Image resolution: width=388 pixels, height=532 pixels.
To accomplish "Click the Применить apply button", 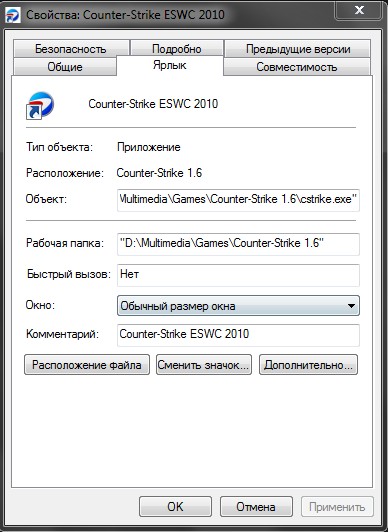I will [x=337, y=507].
